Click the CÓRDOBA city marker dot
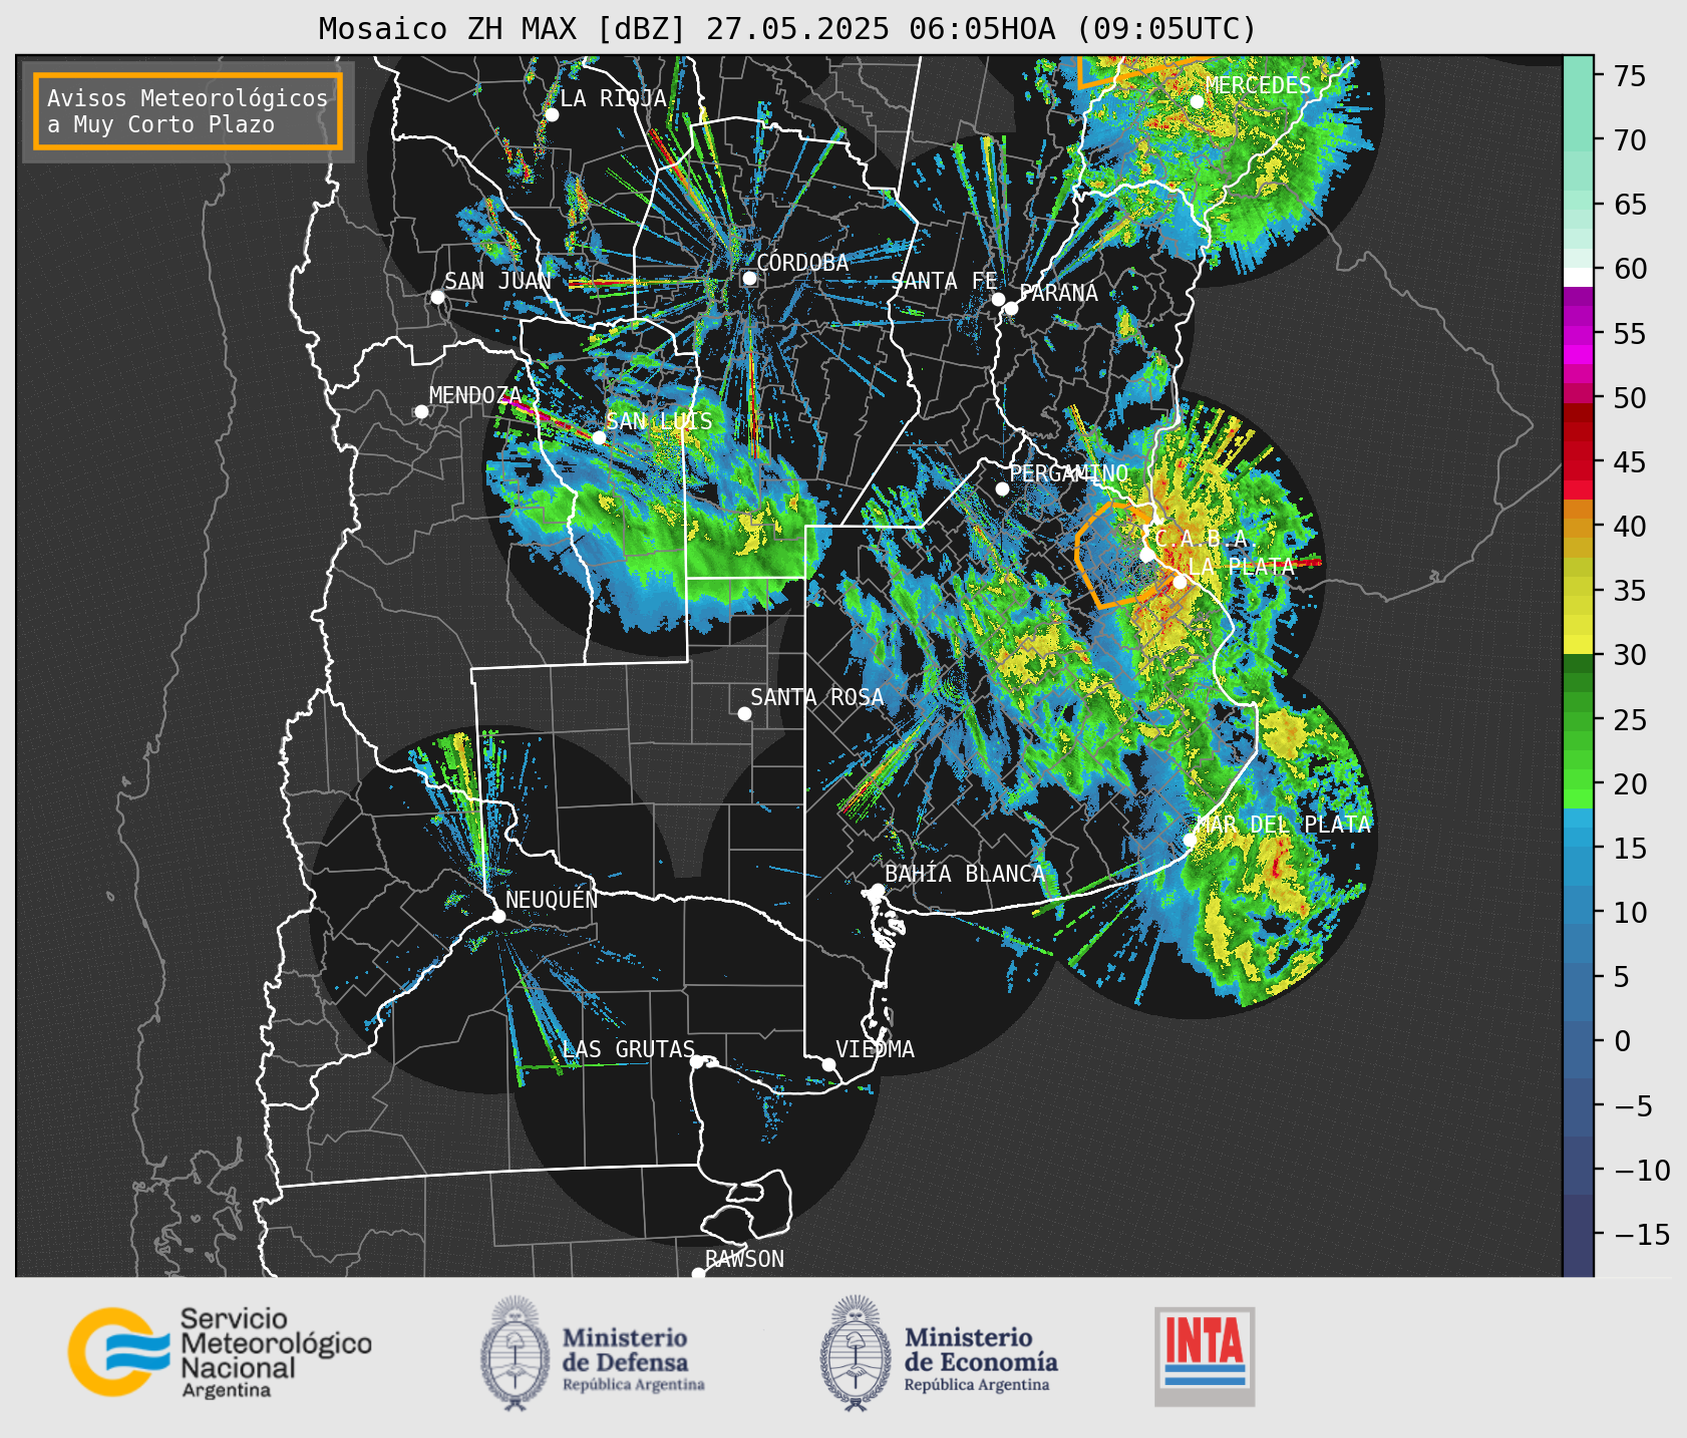The width and height of the screenshot is (1687, 1438). click(x=749, y=278)
